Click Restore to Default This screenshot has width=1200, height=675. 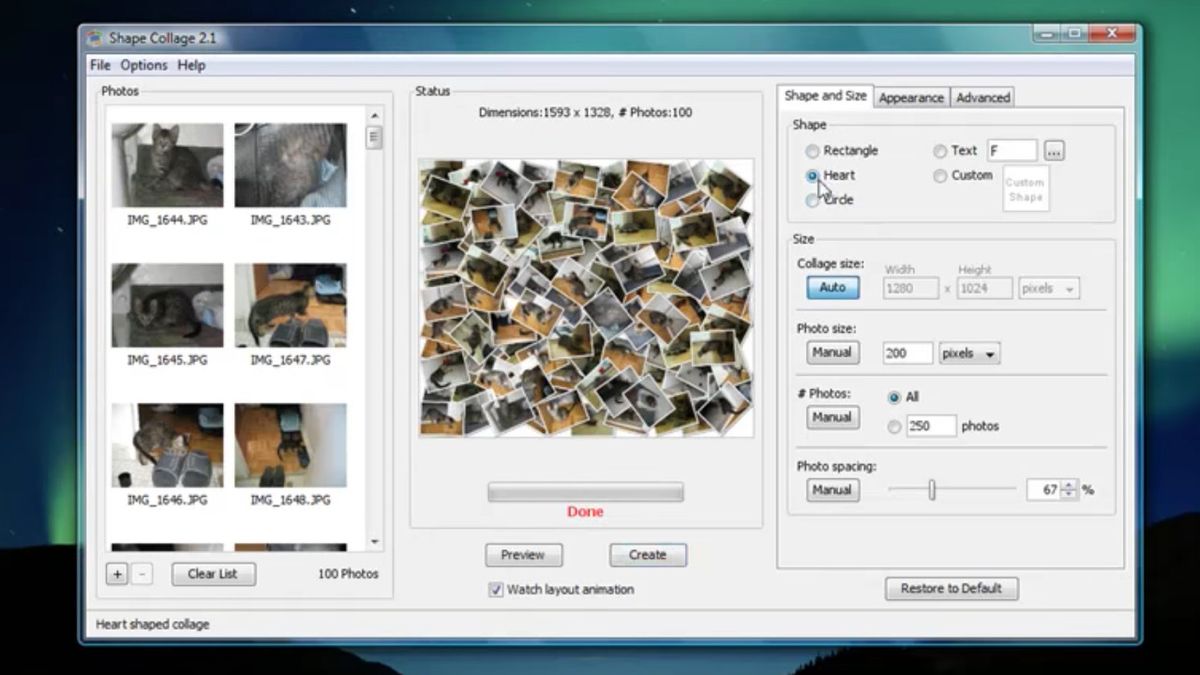click(x=950, y=589)
